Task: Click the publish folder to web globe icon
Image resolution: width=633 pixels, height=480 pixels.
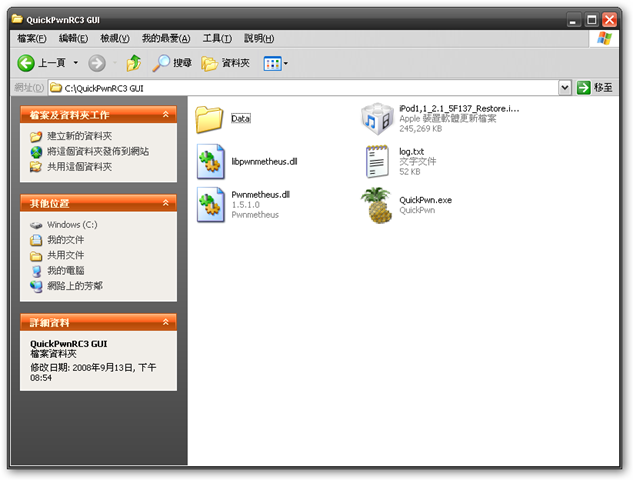Action: tap(36, 152)
